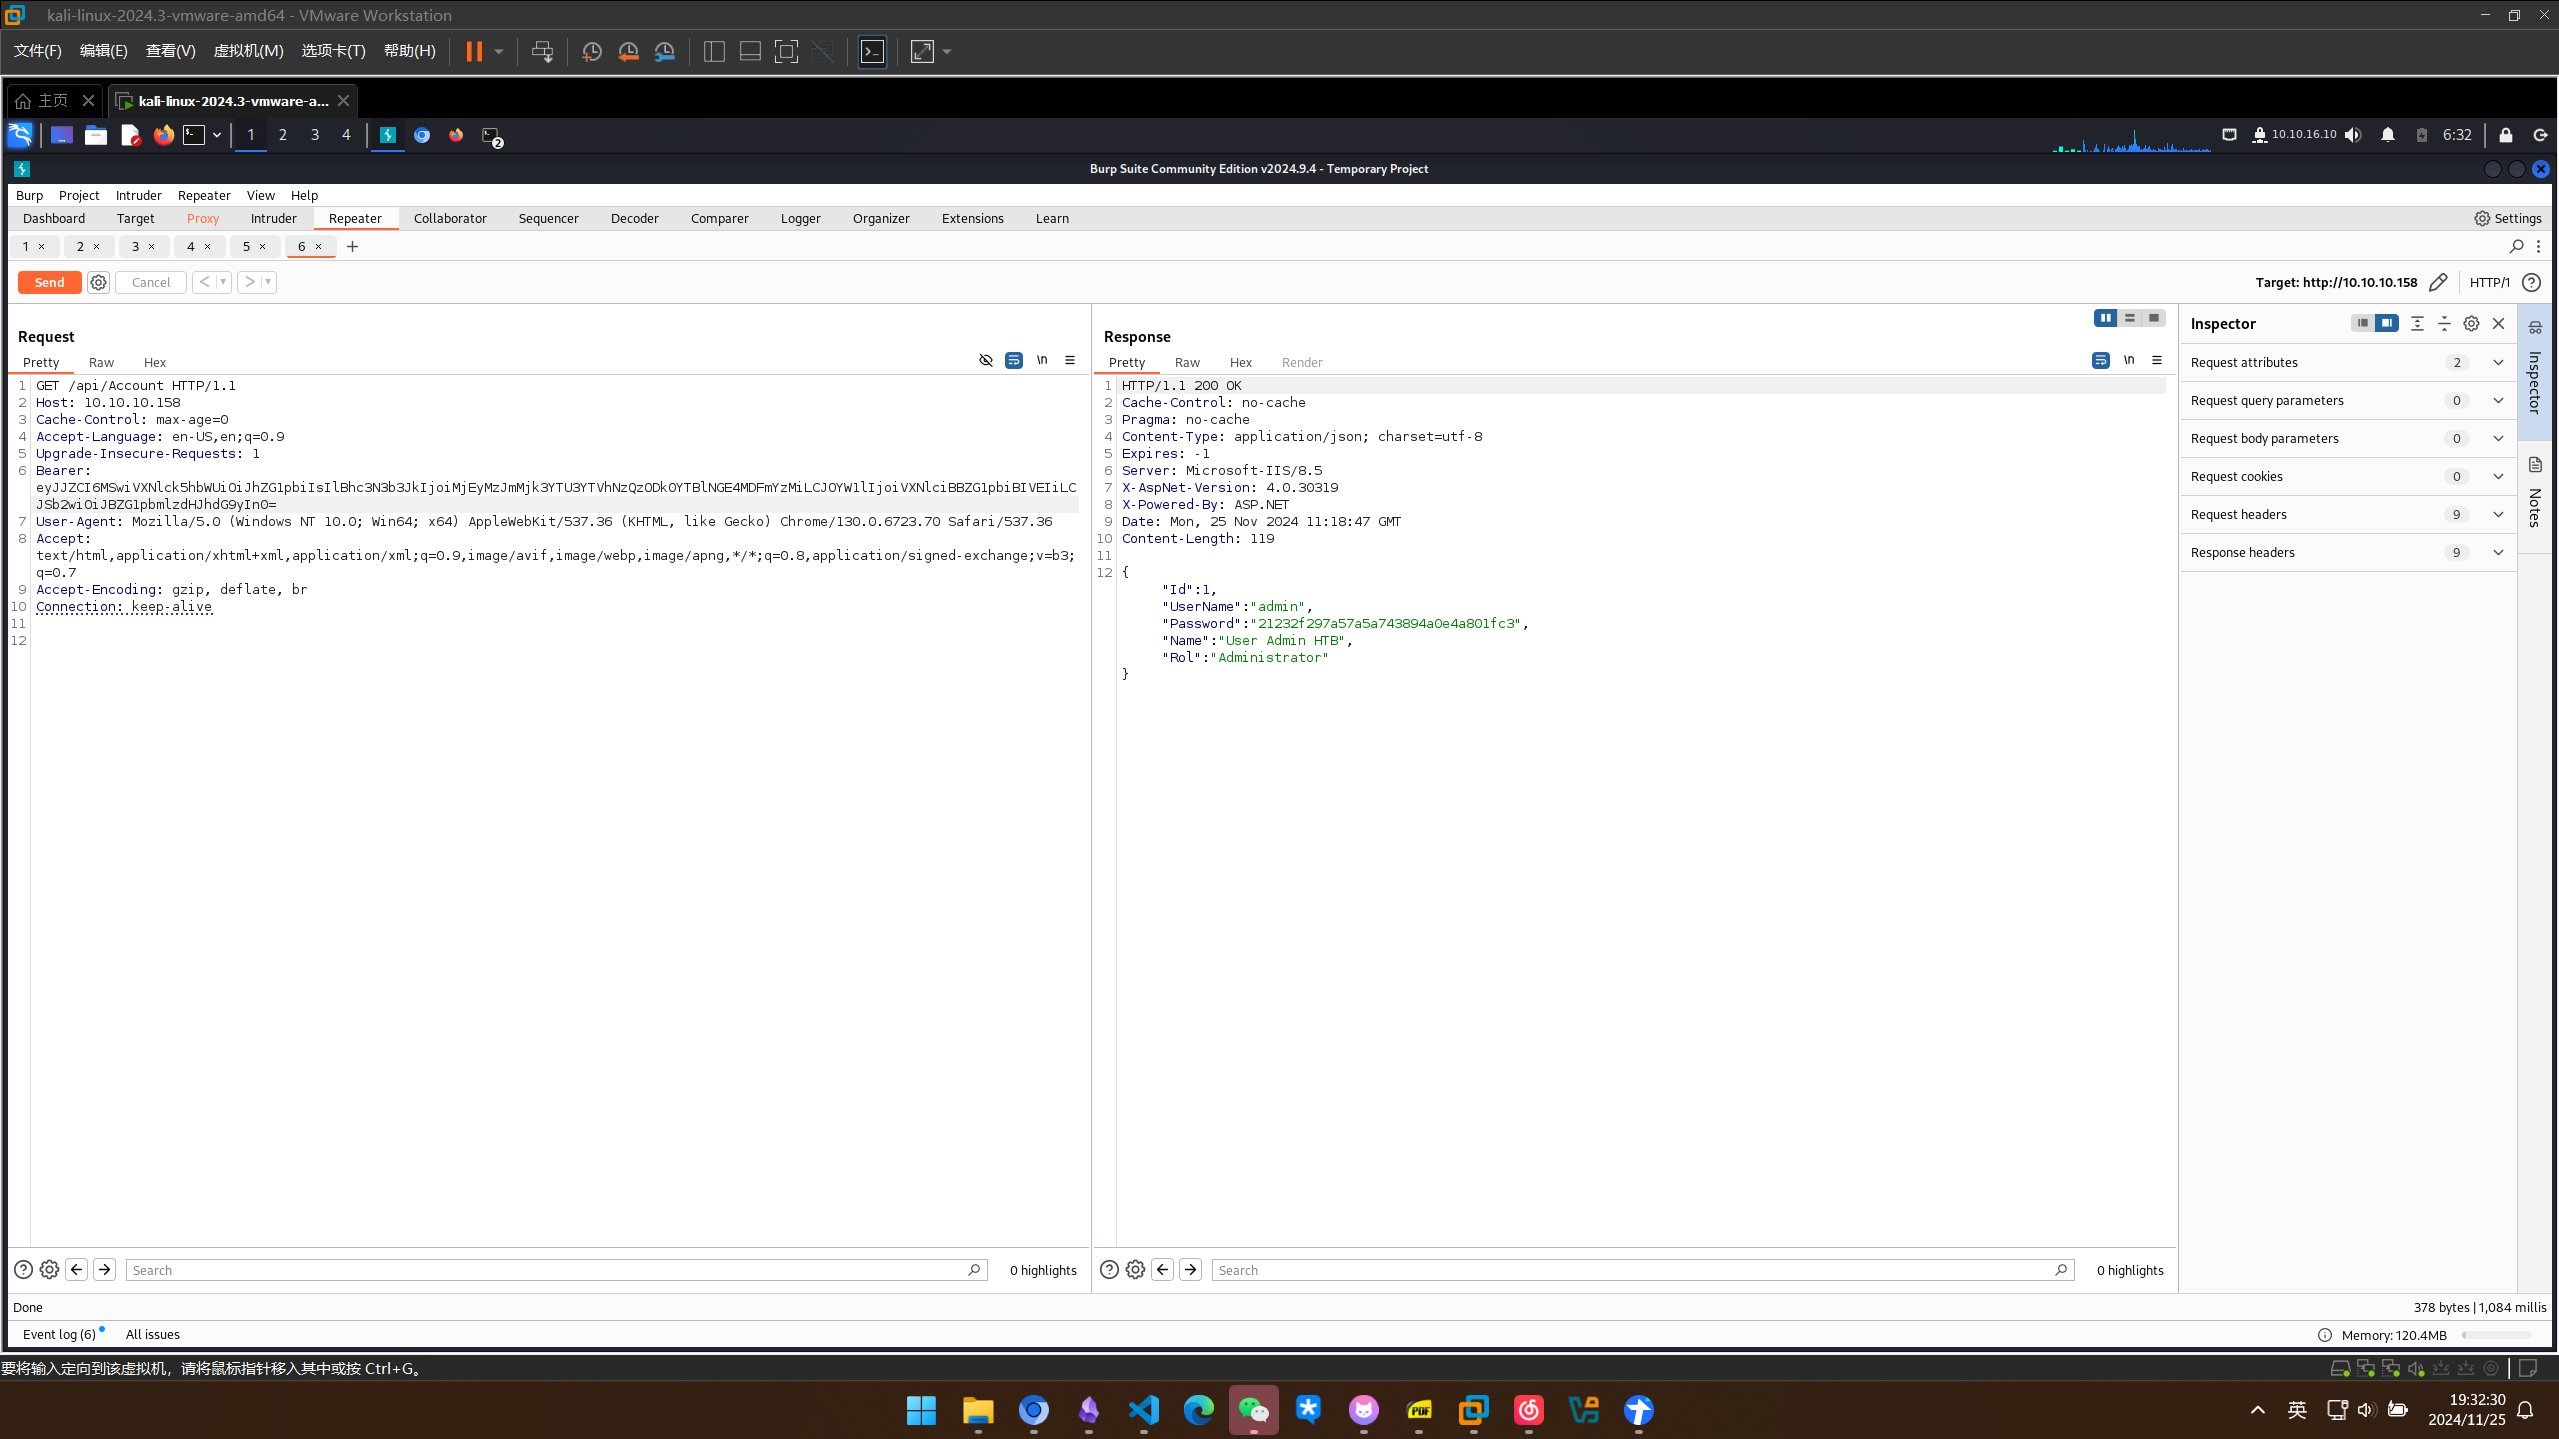Screen dimensions: 2559x1439
Task: Toggle newline display icon in Response panel
Action: [2128, 360]
